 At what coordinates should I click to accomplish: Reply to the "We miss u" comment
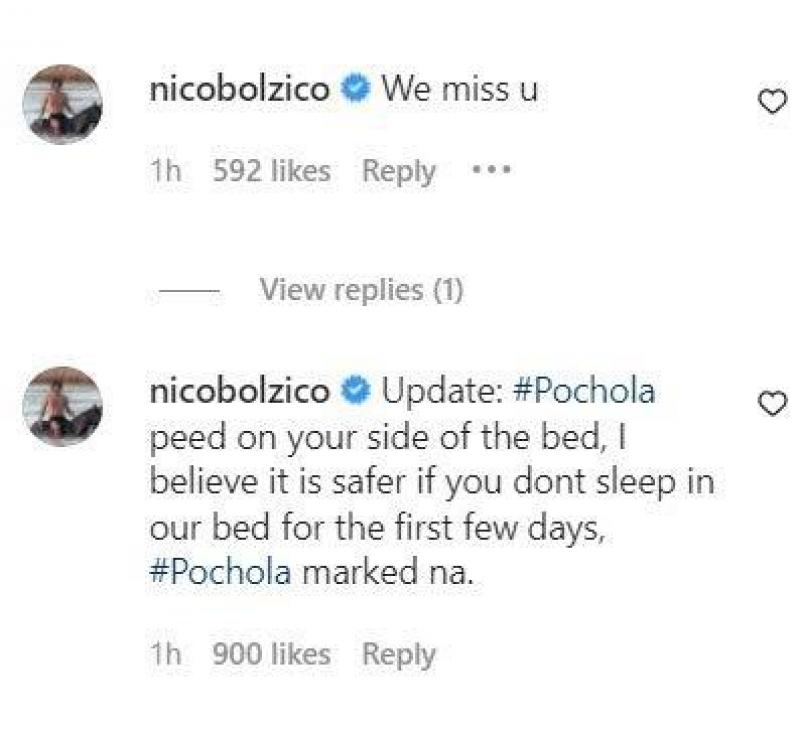click(x=399, y=171)
